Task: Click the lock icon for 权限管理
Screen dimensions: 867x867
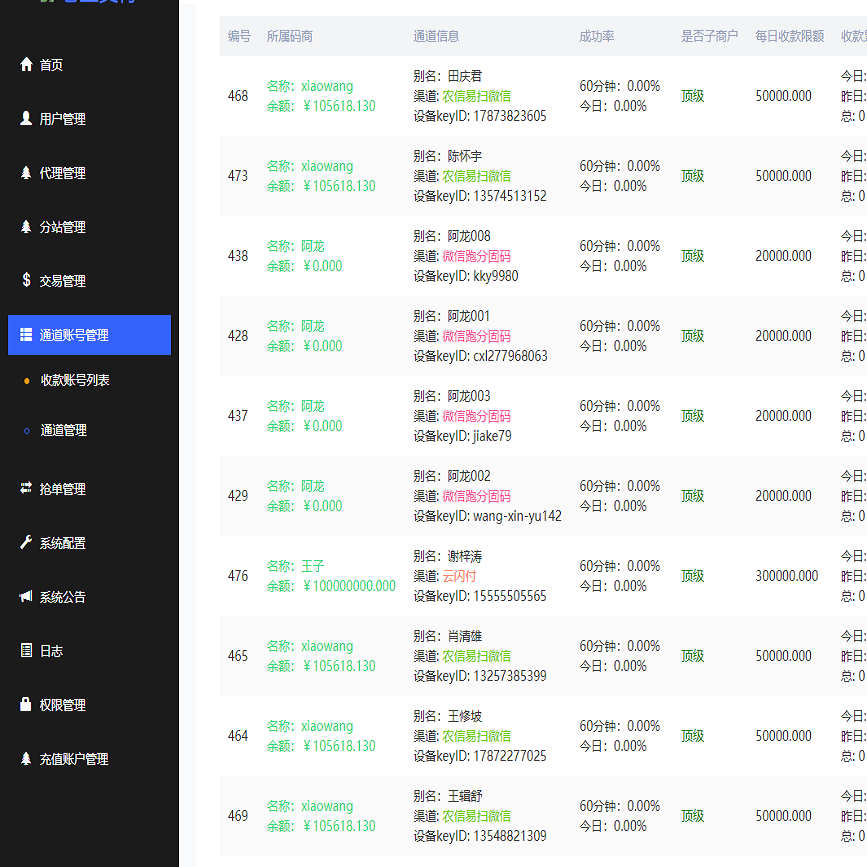Action: tap(26, 705)
